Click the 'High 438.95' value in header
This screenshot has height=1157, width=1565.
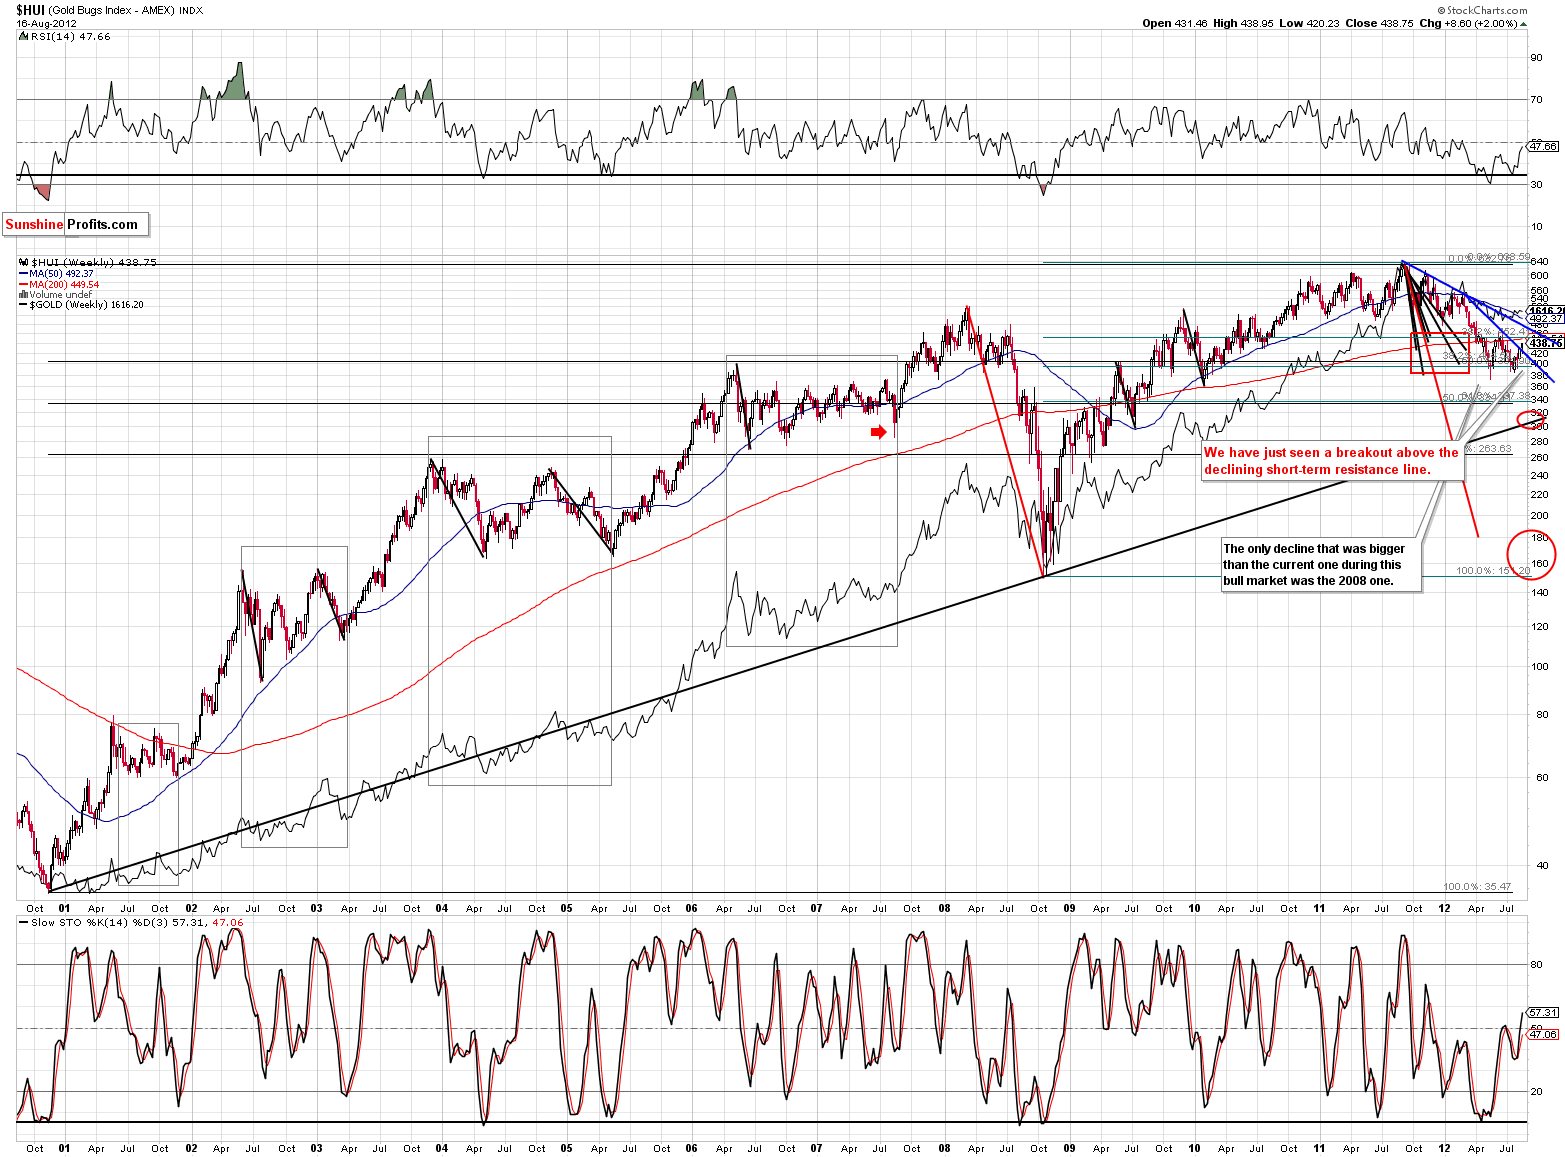point(1243,23)
